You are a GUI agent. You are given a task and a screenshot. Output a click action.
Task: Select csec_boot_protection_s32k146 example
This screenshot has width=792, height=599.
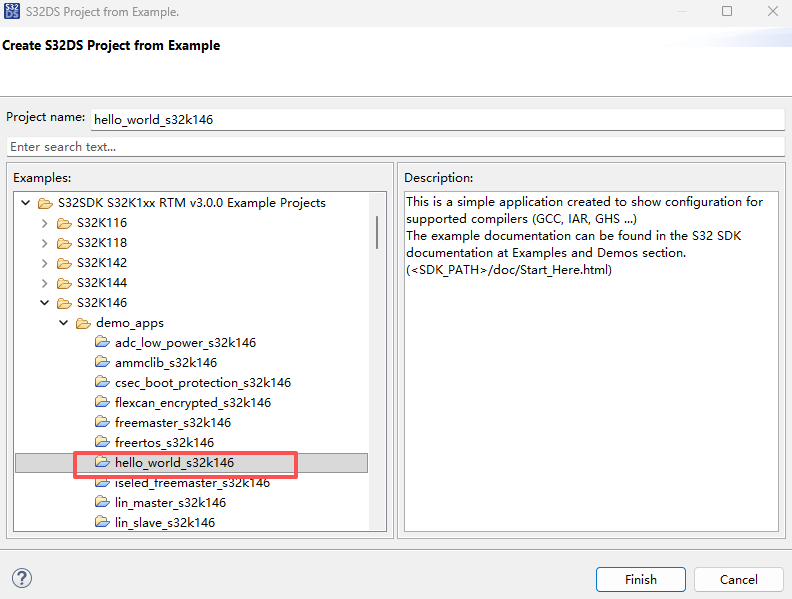point(203,383)
